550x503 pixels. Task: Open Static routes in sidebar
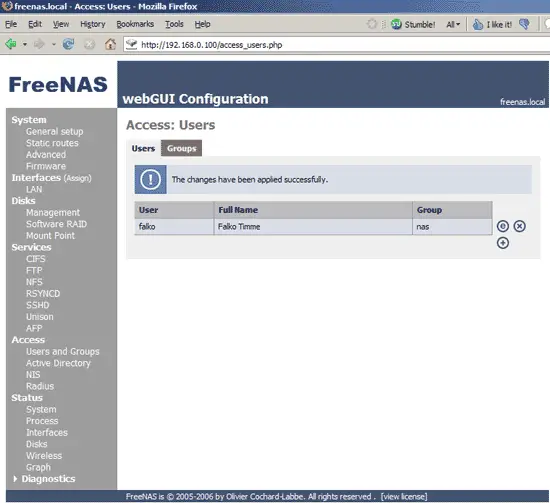coord(52,143)
